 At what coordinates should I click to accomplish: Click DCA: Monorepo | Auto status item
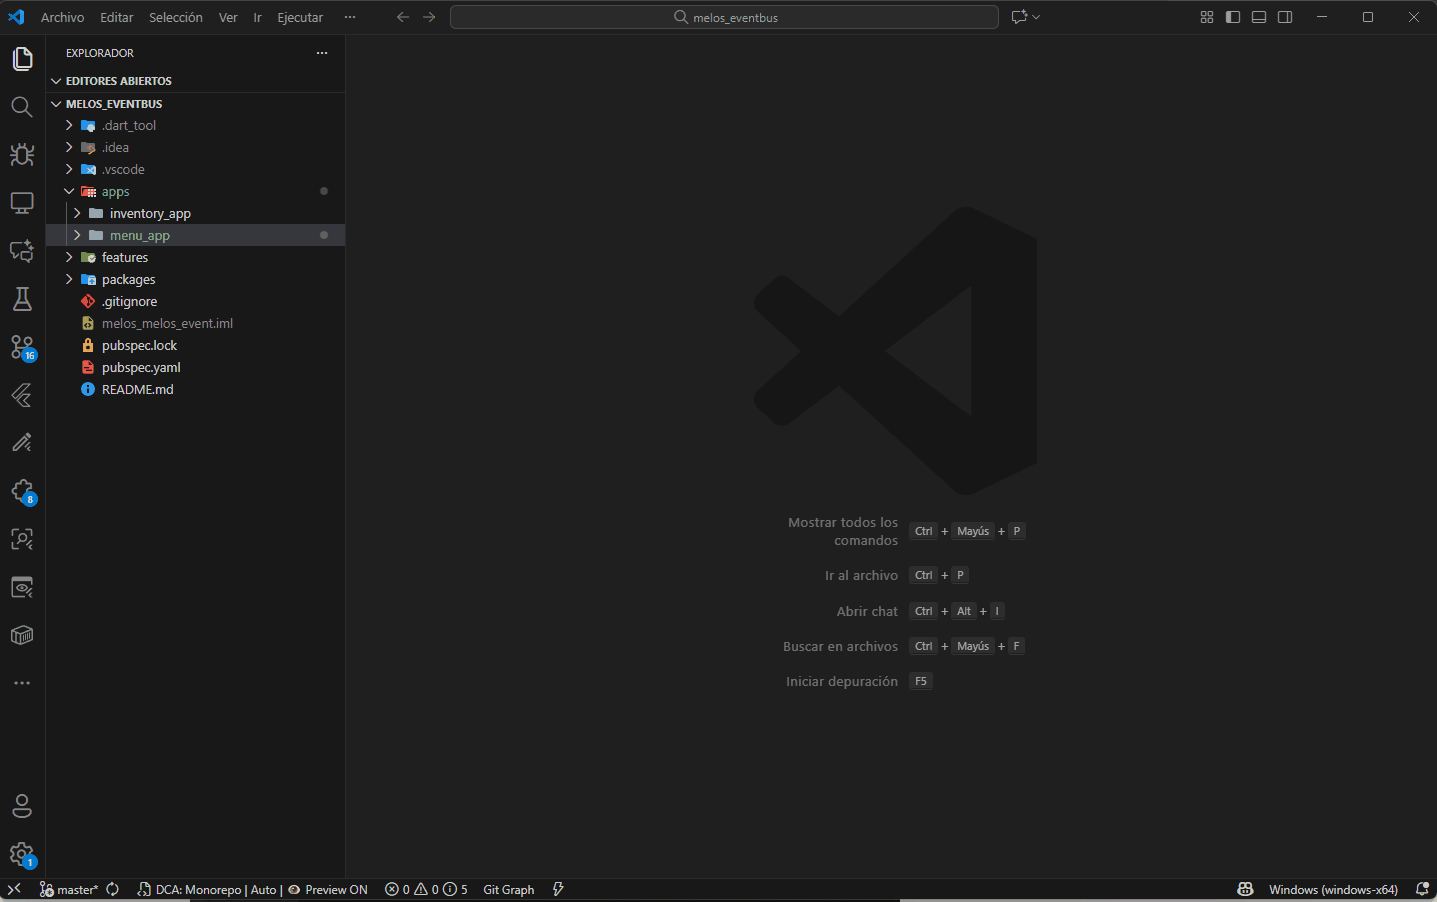208,889
